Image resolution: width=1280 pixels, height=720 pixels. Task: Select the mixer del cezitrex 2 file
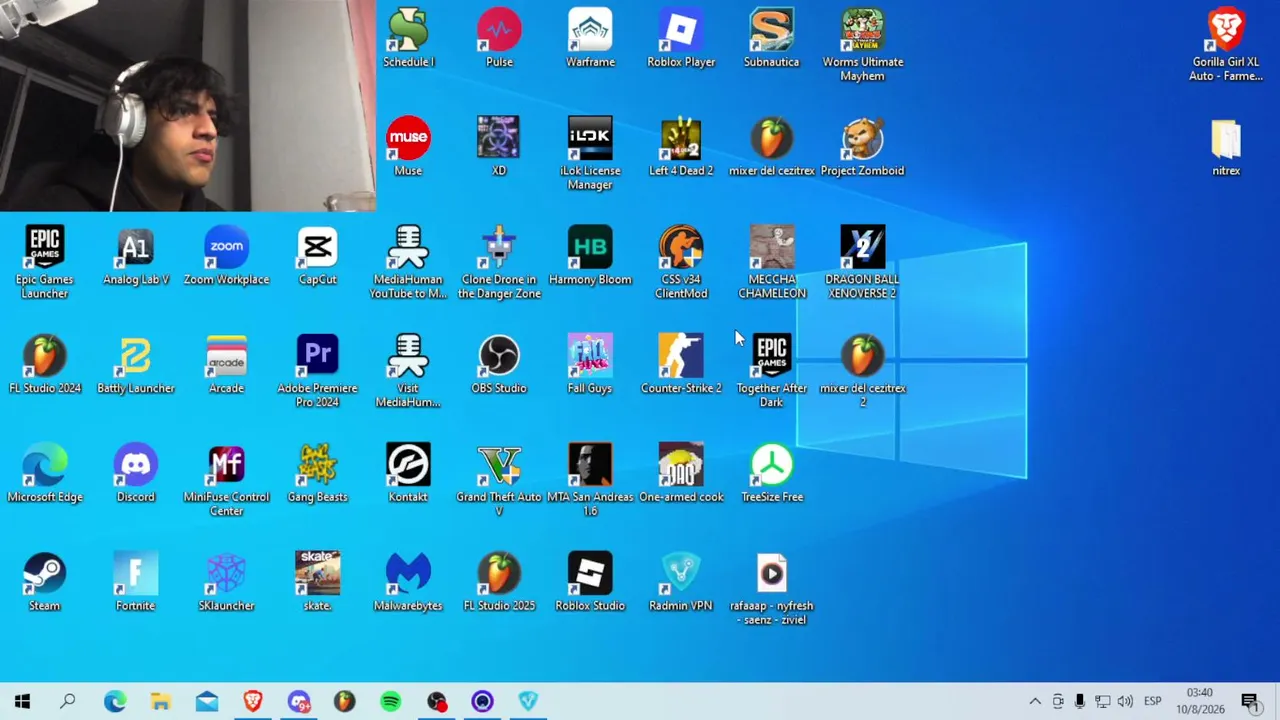tap(862, 372)
